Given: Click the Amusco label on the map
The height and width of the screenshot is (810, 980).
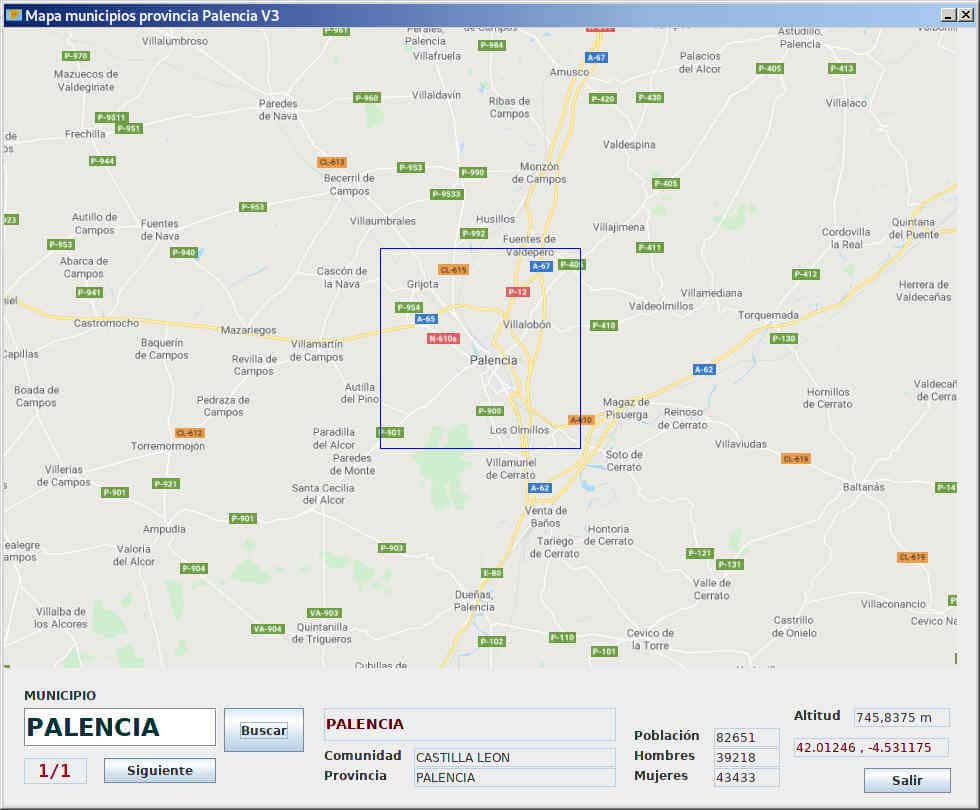Looking at the screenshot, I should [569, 72].
